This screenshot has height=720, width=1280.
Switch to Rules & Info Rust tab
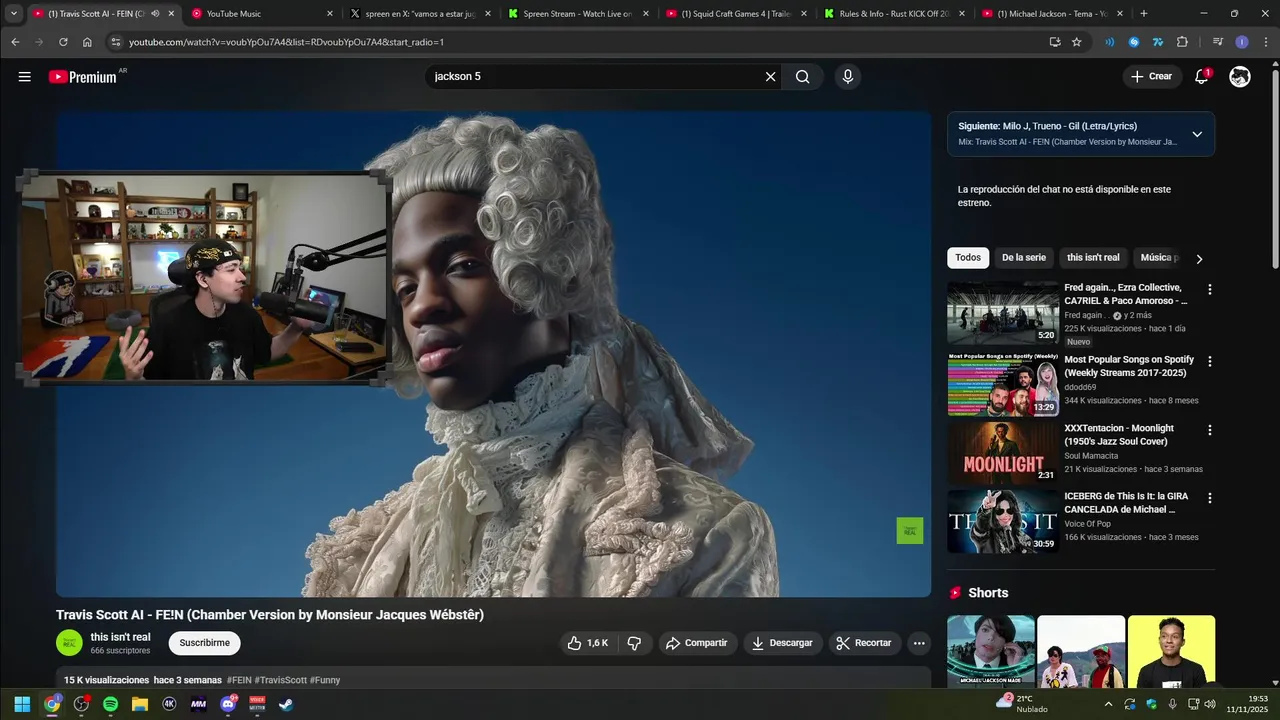click(894, 14)
